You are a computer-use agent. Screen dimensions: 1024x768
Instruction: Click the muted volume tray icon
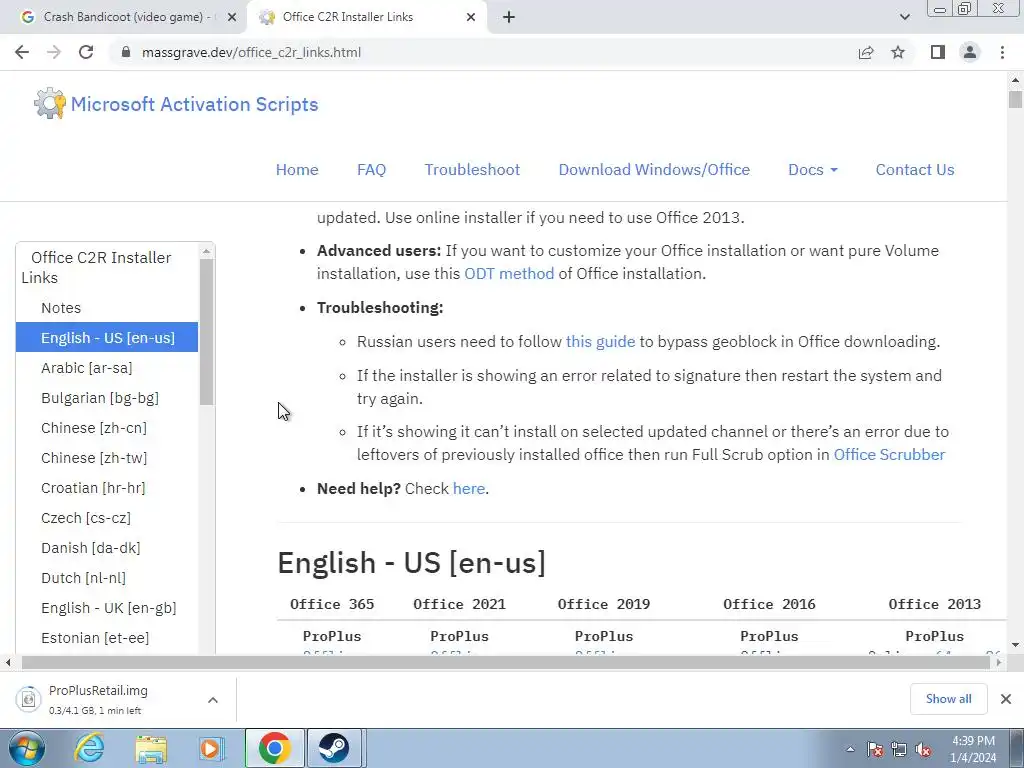(923, 749)
